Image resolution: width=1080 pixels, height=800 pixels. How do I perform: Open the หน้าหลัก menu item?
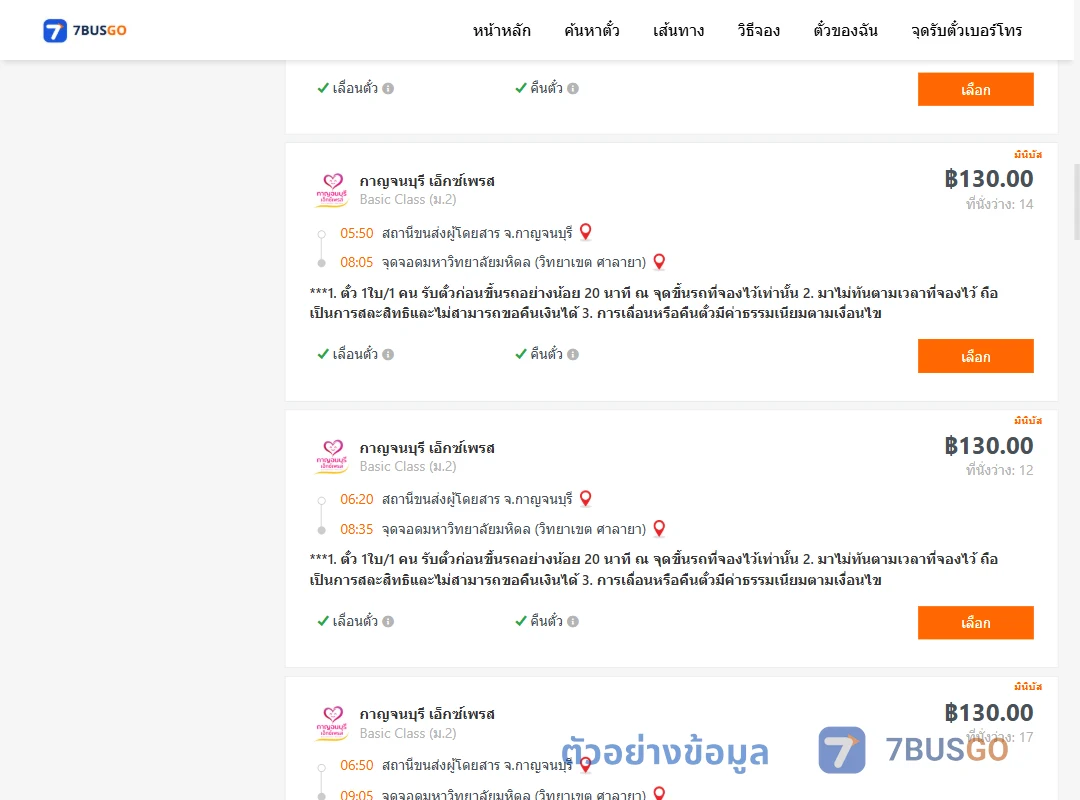coord(501,30)
